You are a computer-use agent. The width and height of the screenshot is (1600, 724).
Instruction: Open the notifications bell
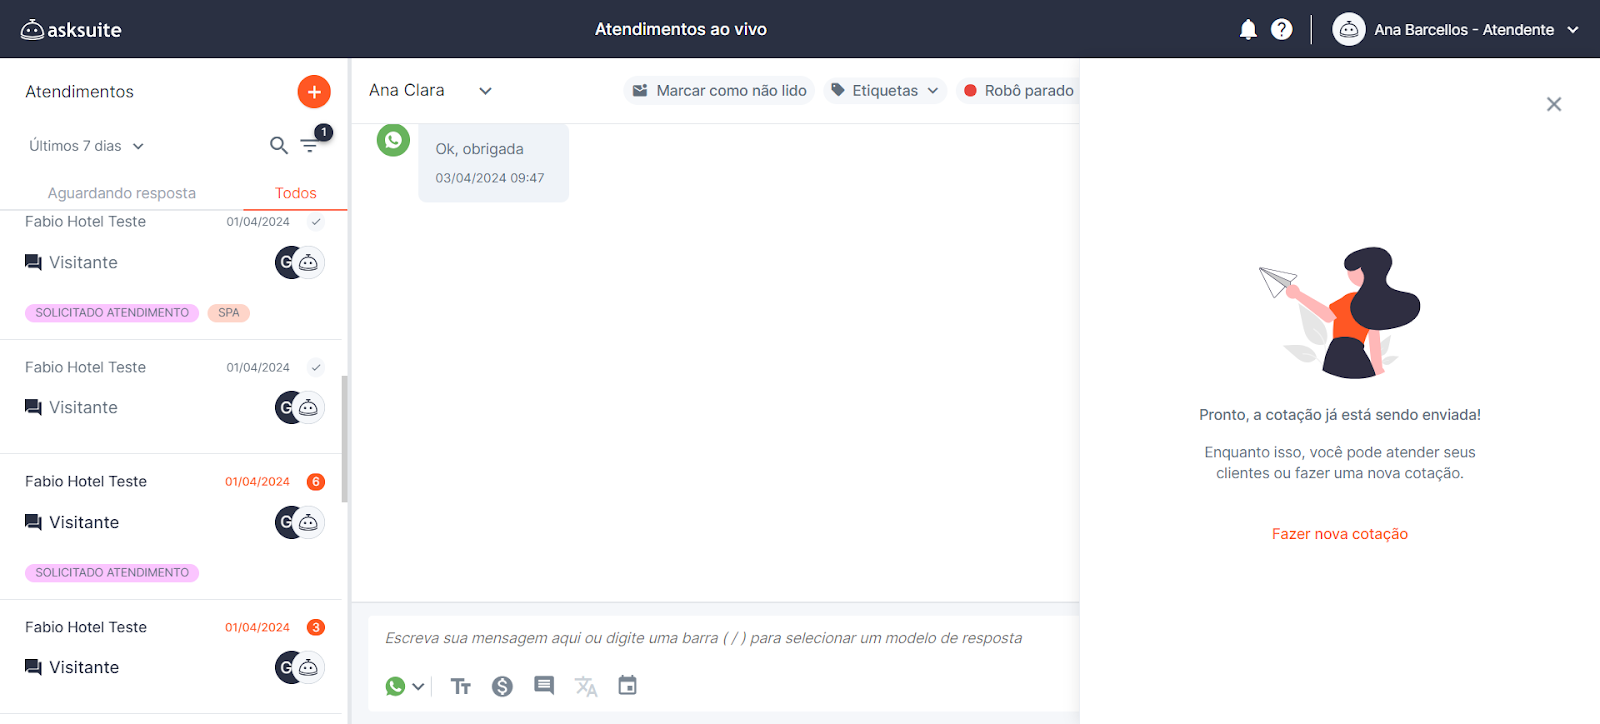pyautogui.click(x=1248, y=29)
